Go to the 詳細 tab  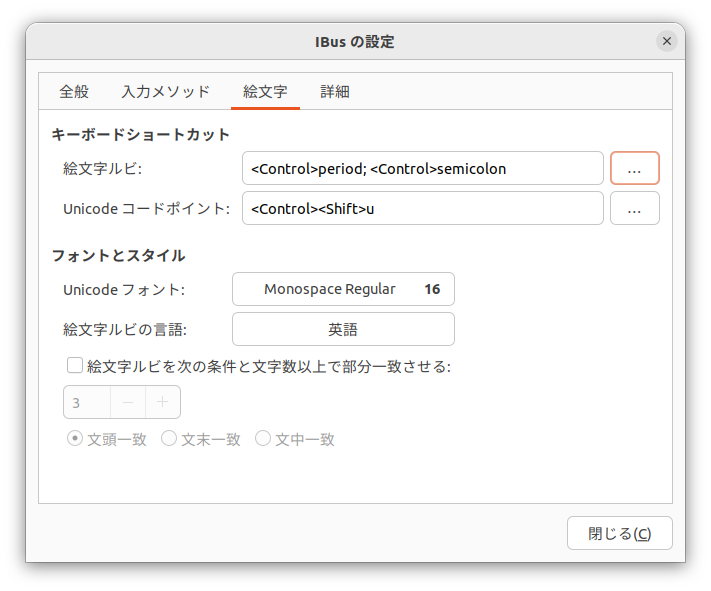coord(335,92)
